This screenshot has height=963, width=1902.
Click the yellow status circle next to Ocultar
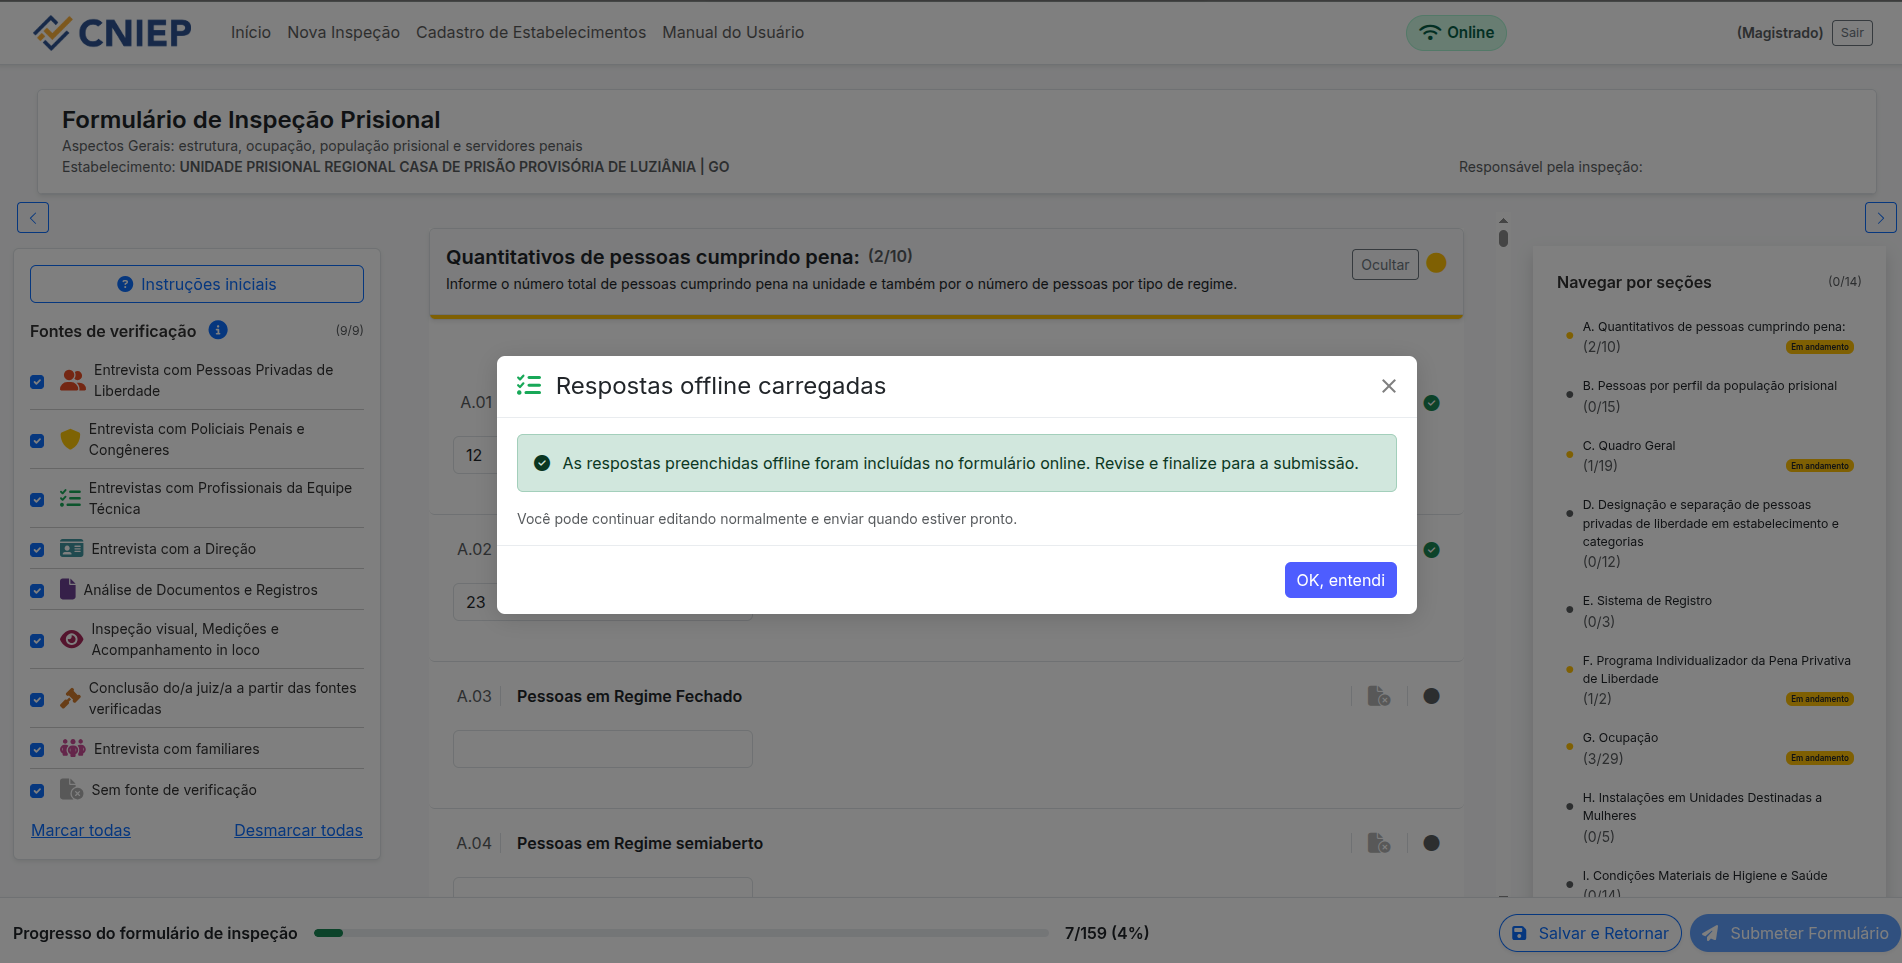tap(1436, 263)
